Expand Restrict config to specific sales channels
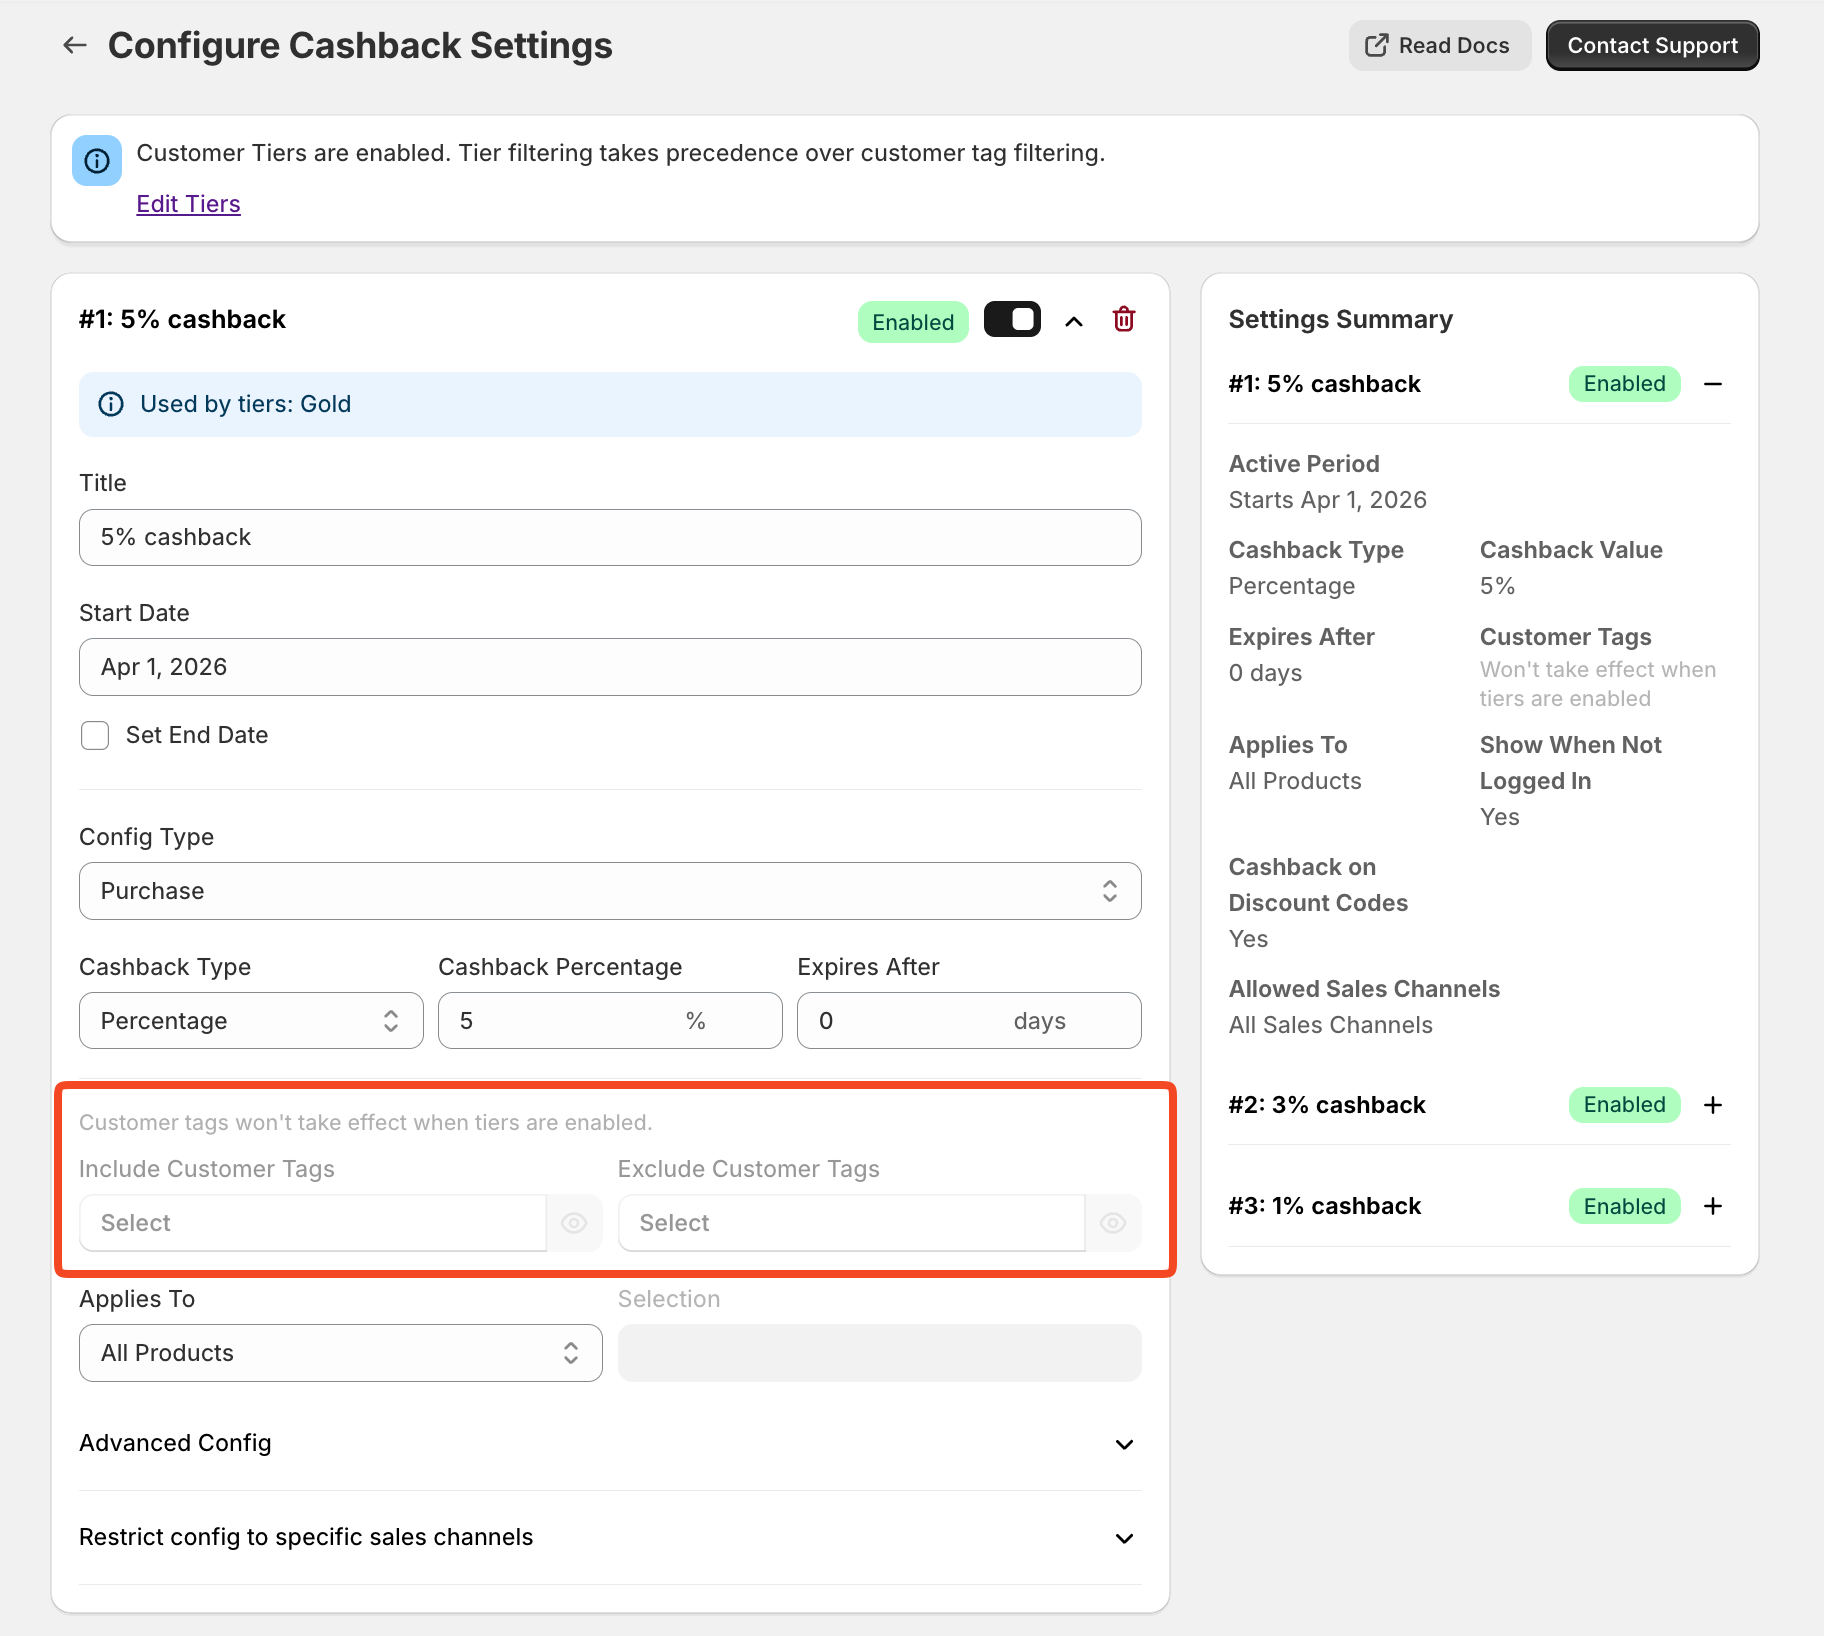 (610, 1537)
